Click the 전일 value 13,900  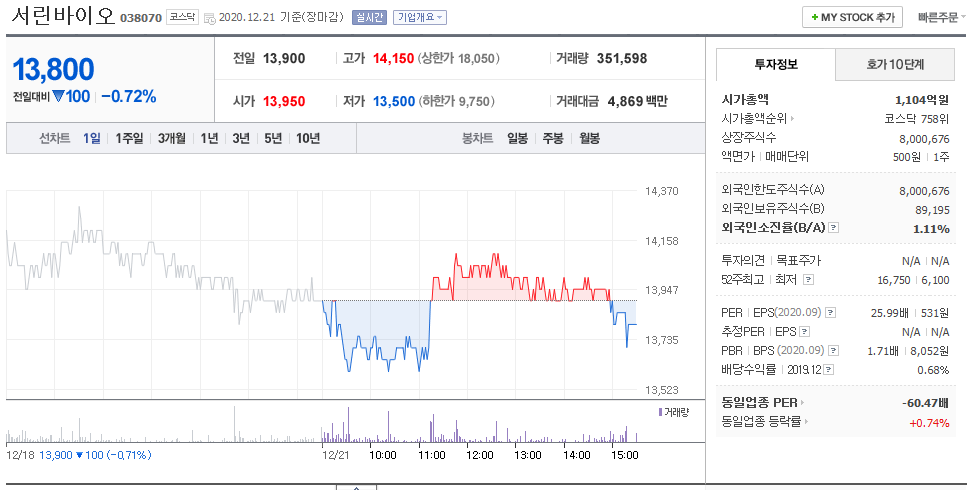284,58
